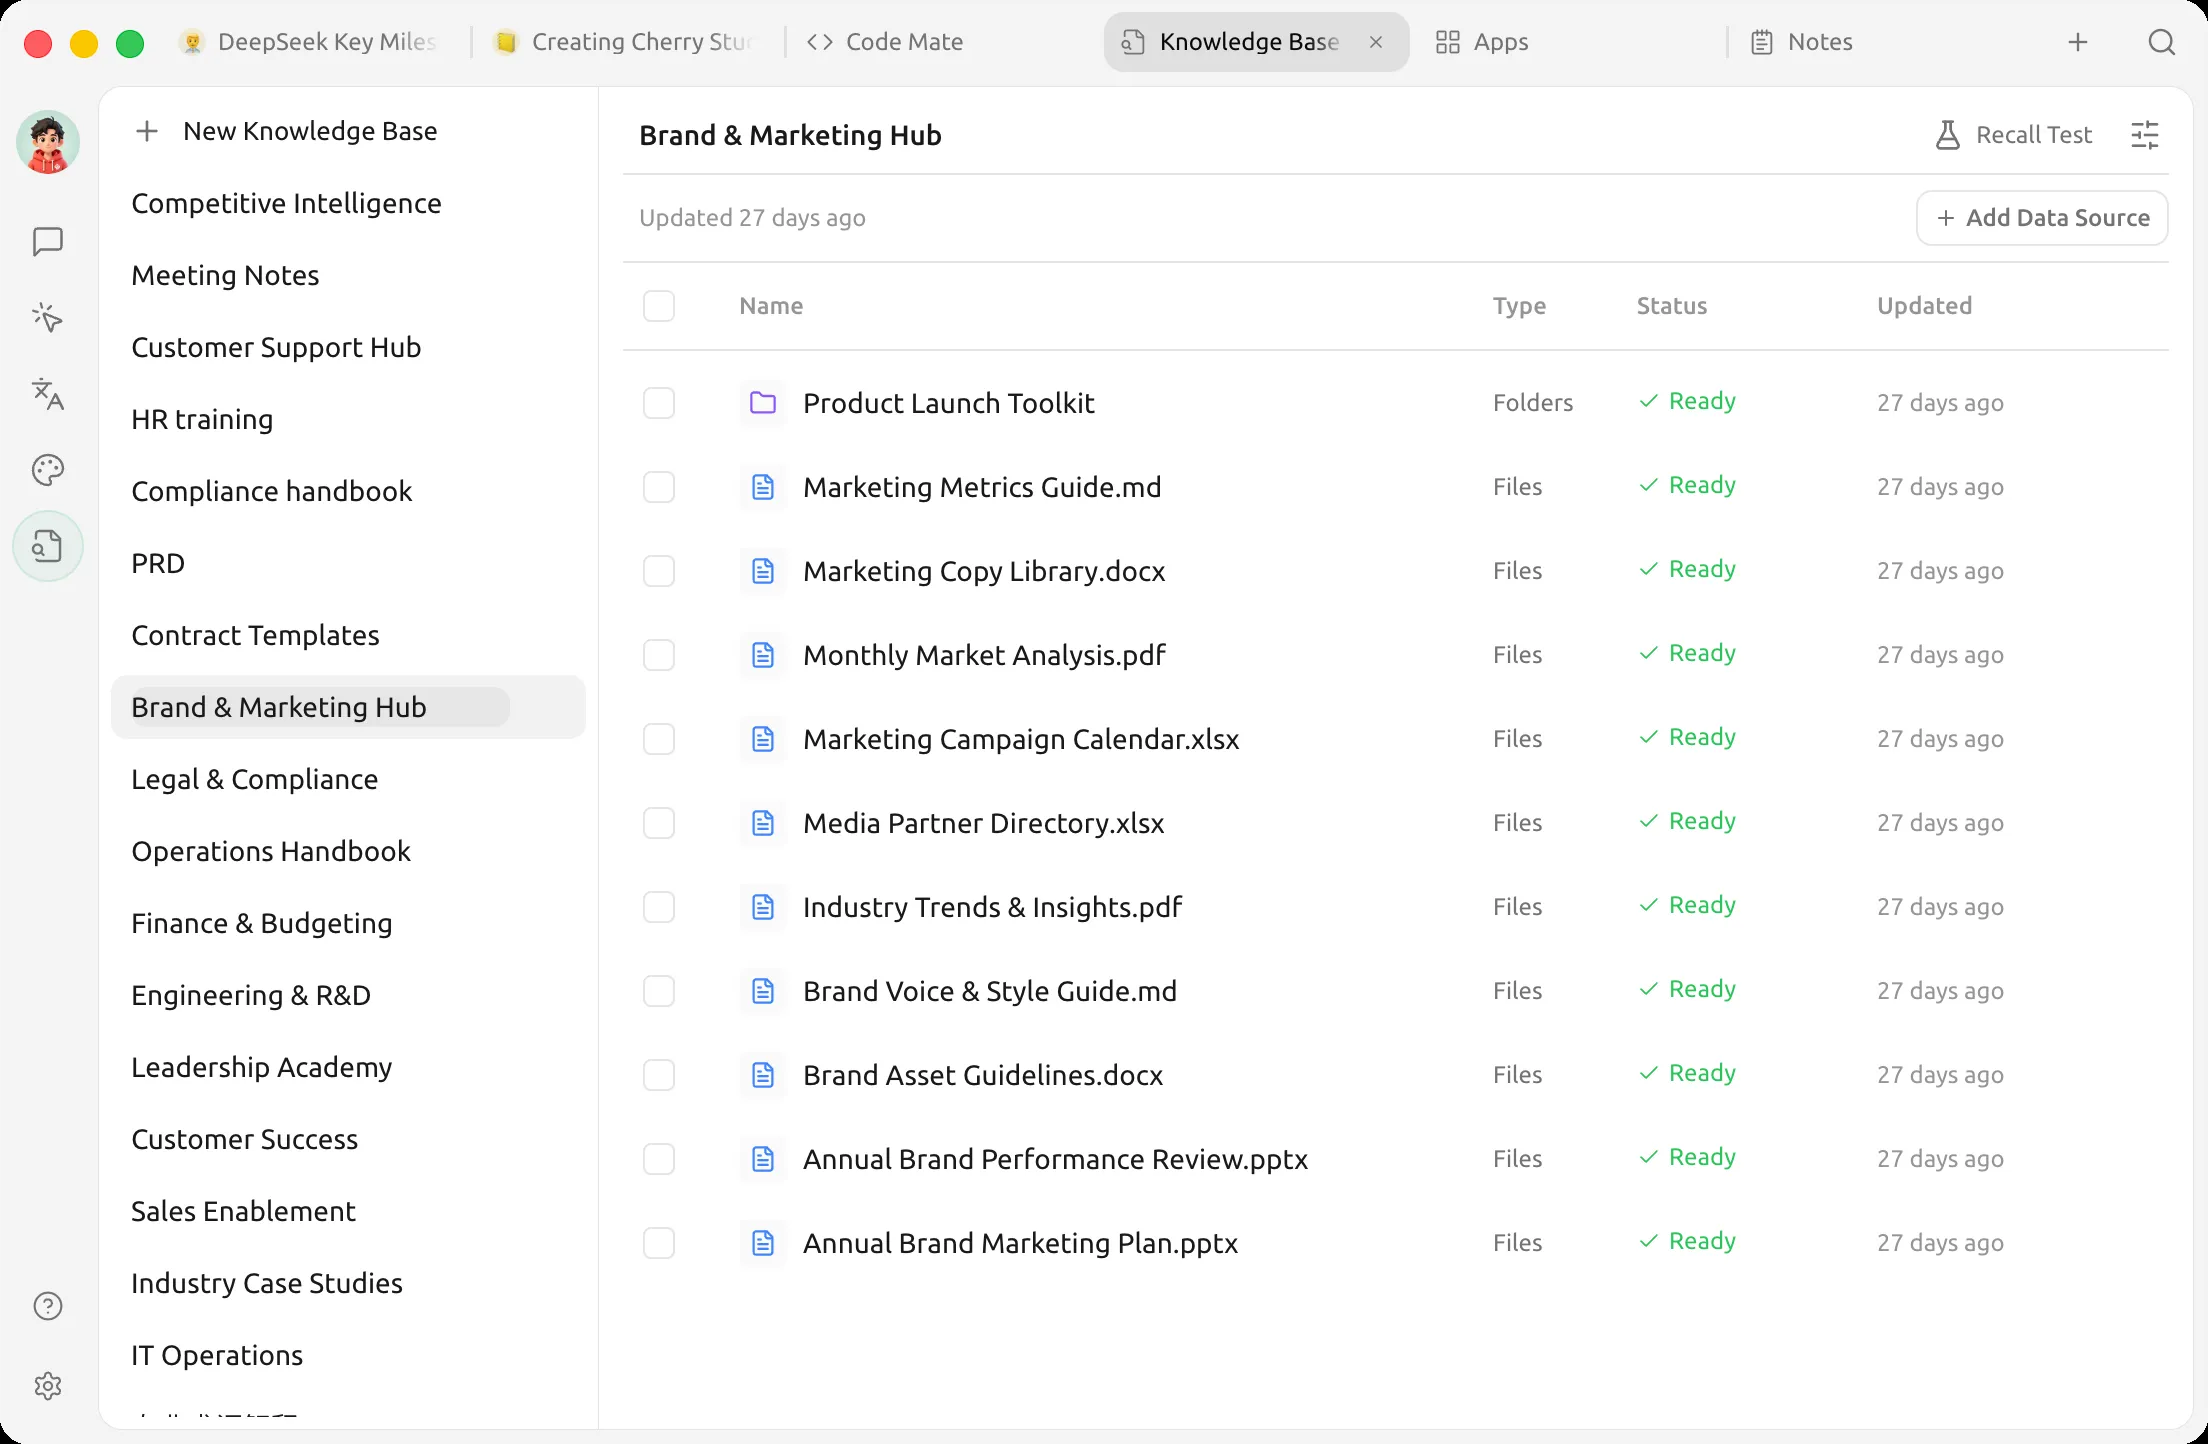Toggle the select-all checkbox in header
This screenshot has height=1444, width=2208.
click(659, 306)
